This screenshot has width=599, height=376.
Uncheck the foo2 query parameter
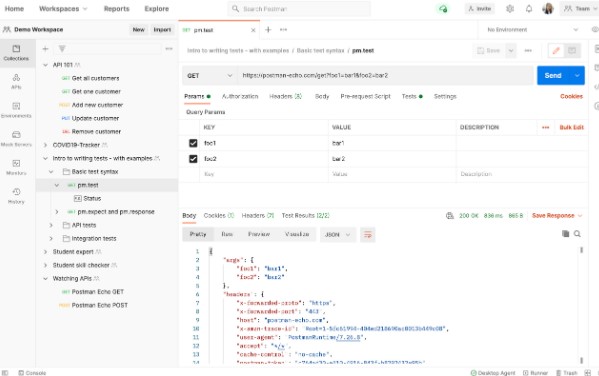(x=193, y=159)
